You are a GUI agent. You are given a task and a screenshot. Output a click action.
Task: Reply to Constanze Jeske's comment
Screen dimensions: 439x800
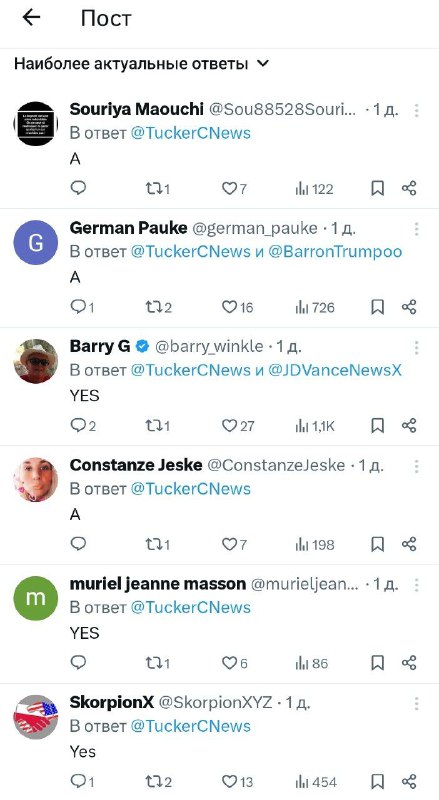[78, 544]
